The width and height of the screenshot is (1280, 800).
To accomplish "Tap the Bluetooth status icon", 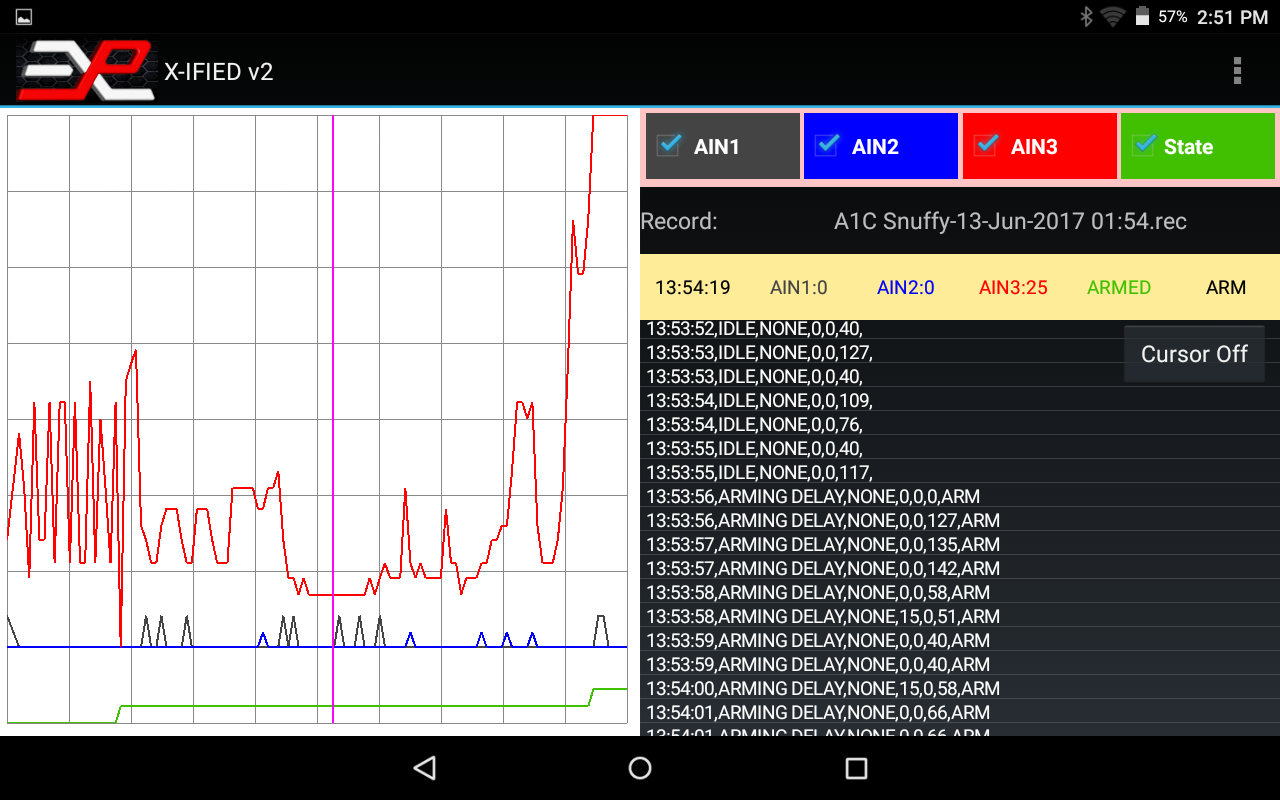I will [1086, 17].
